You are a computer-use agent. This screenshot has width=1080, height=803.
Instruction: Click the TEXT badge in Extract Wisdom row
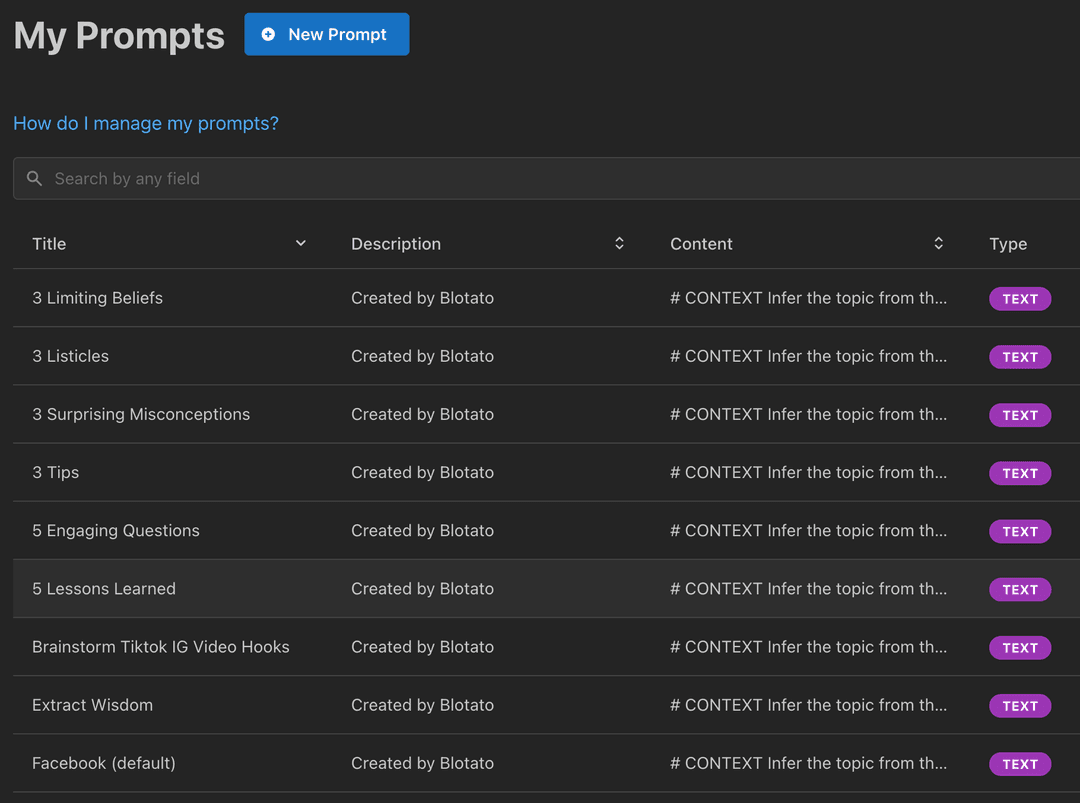(1019, 706)
